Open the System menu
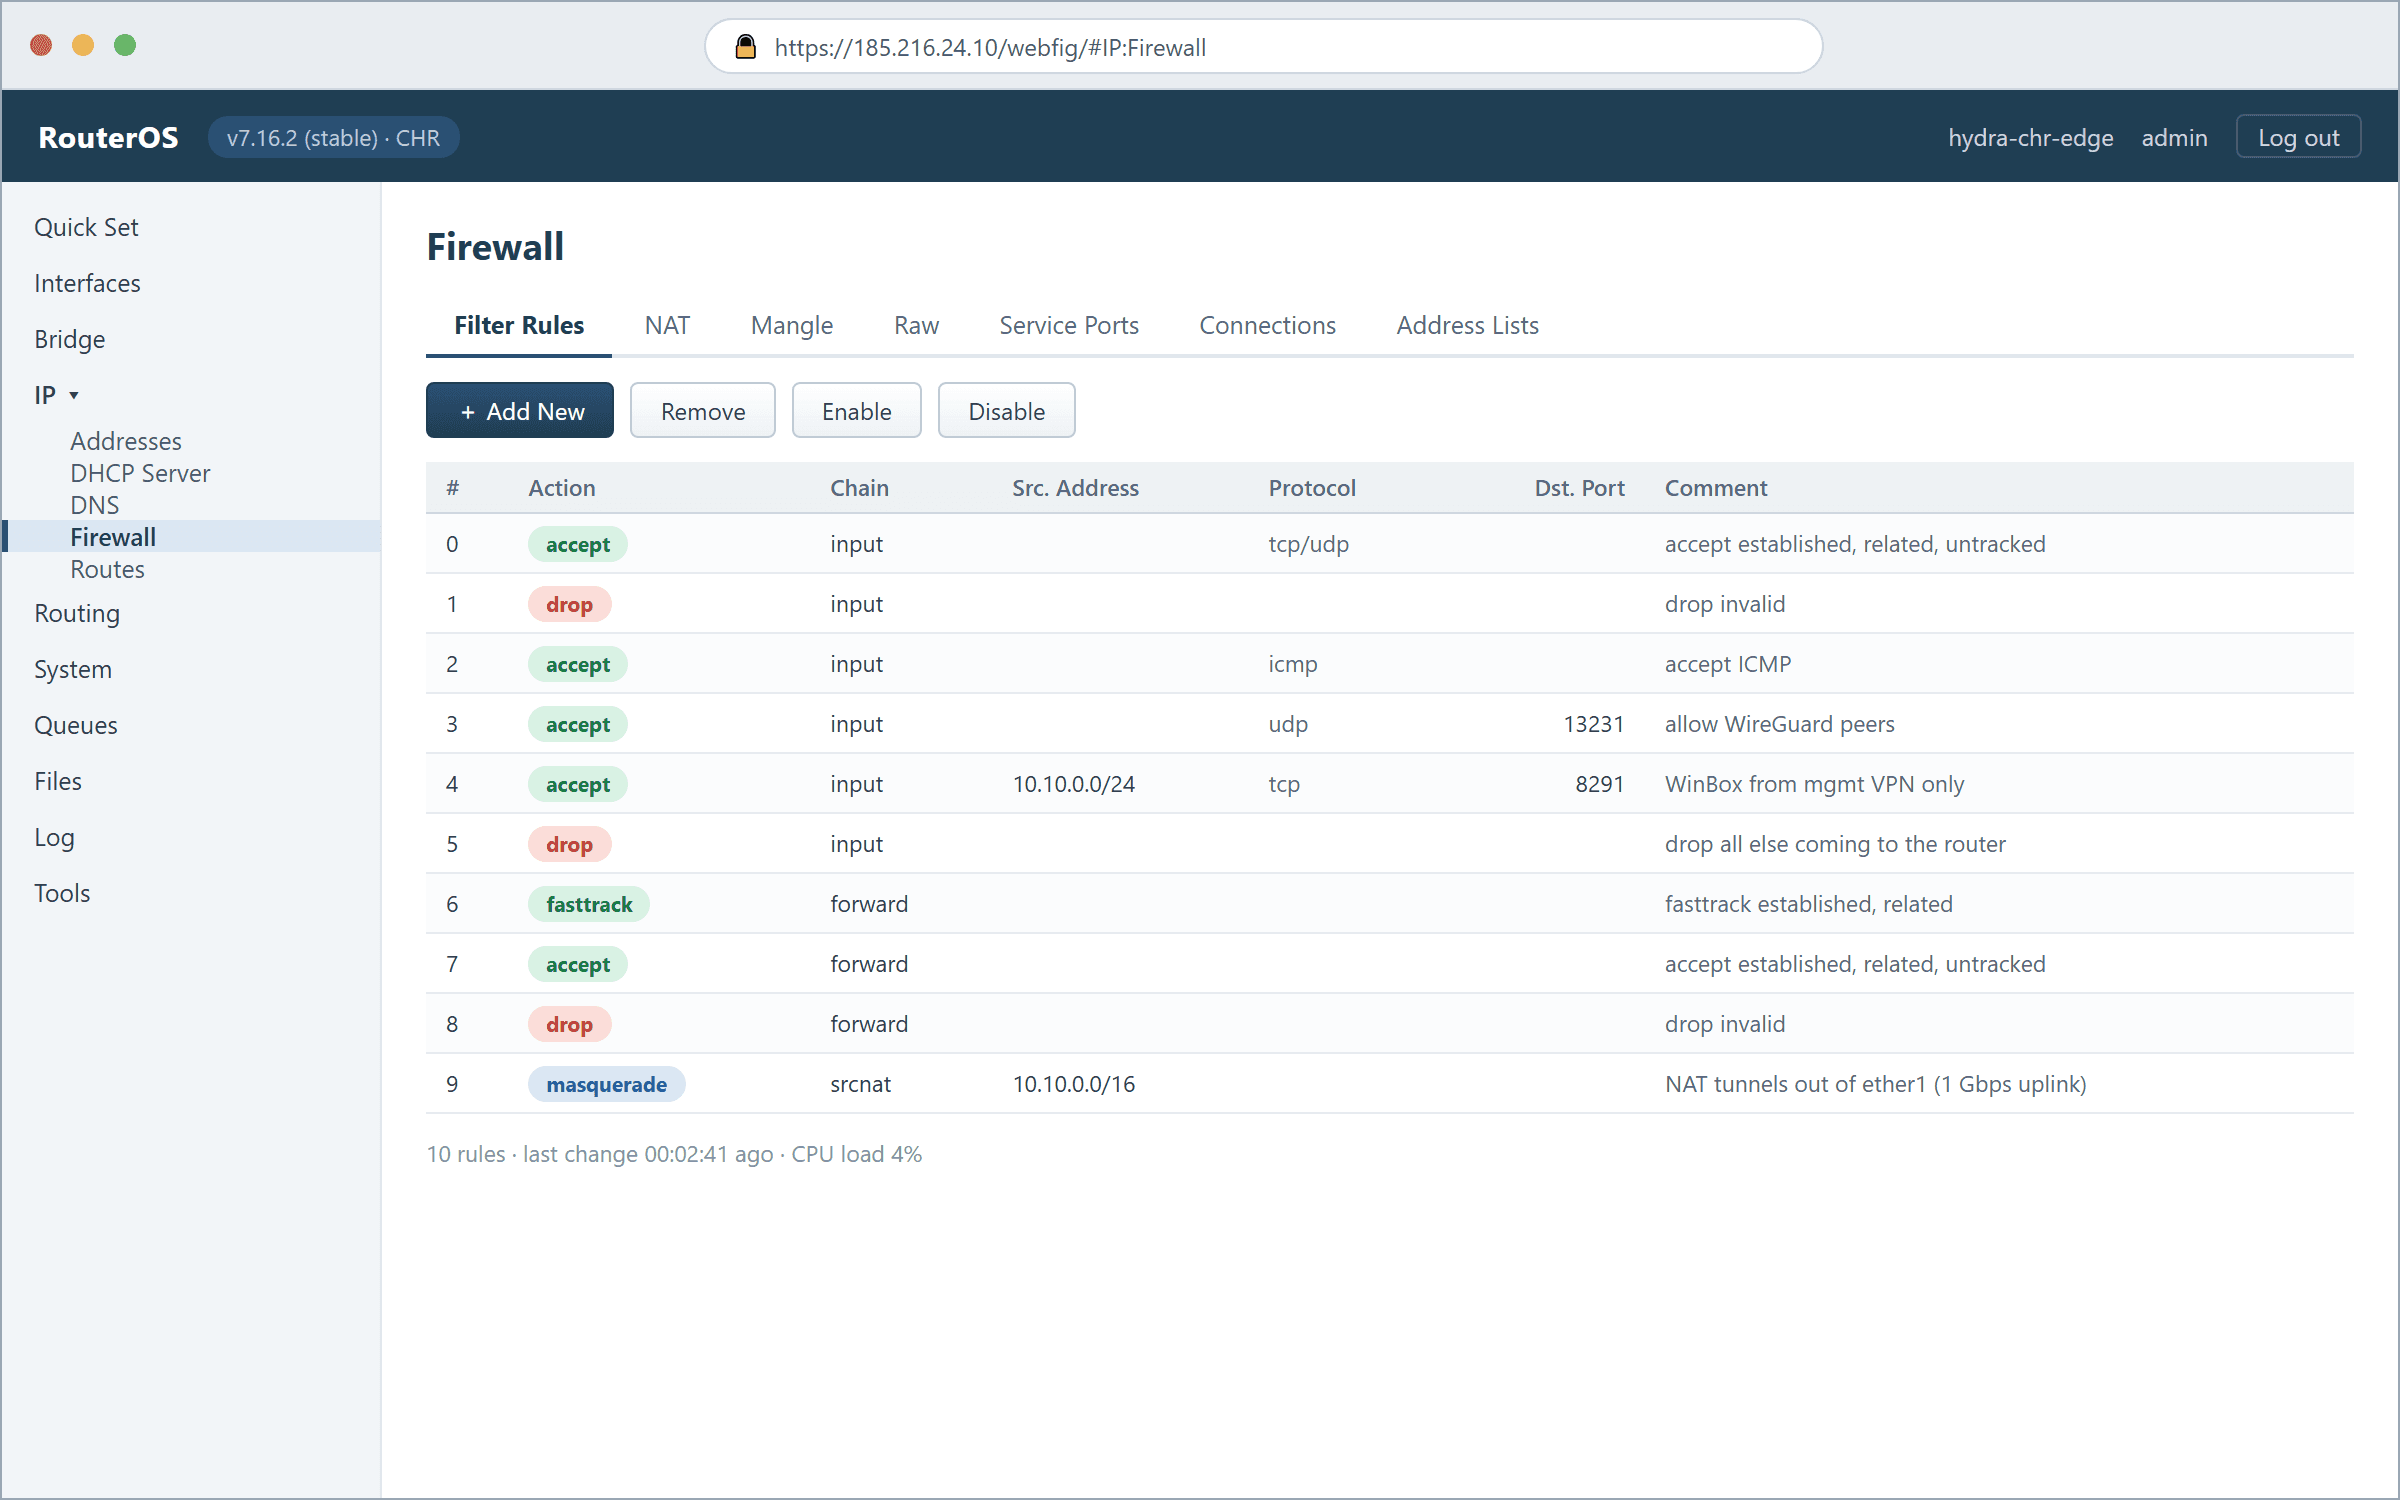Image resolution: width=2400 pixels, height=1500 pixels. 73,669
